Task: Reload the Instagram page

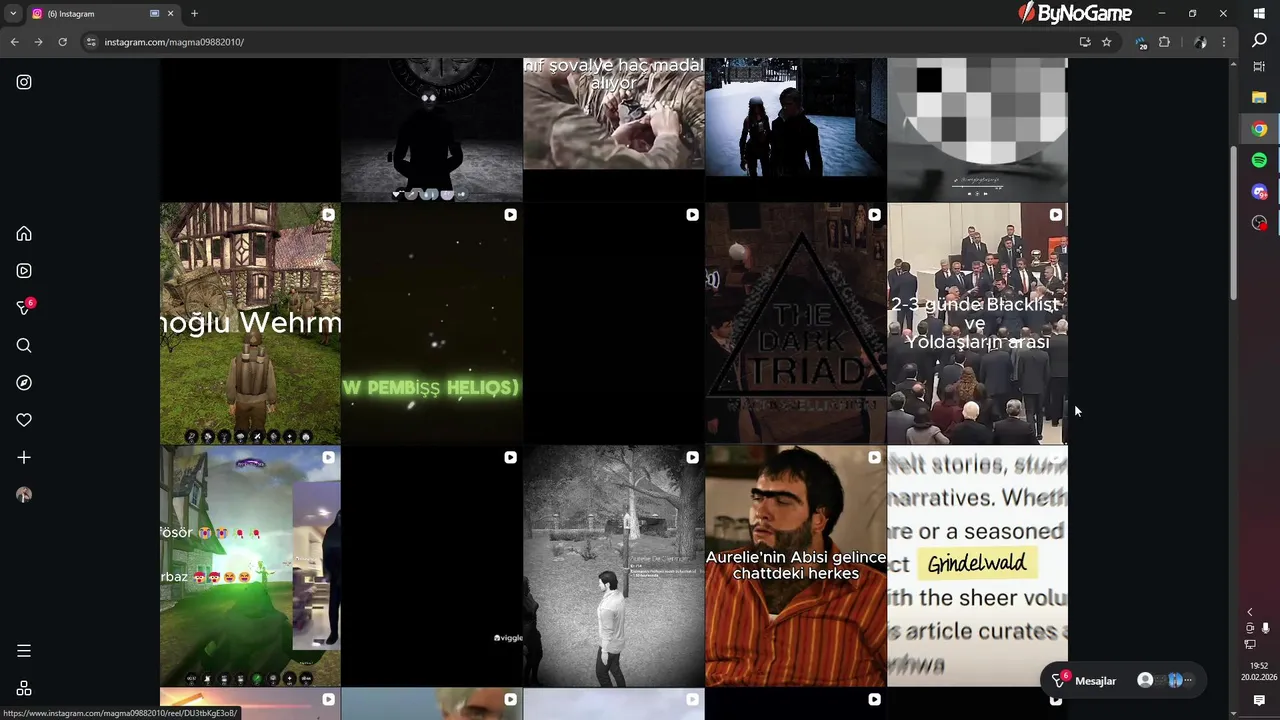Action: 62,42
